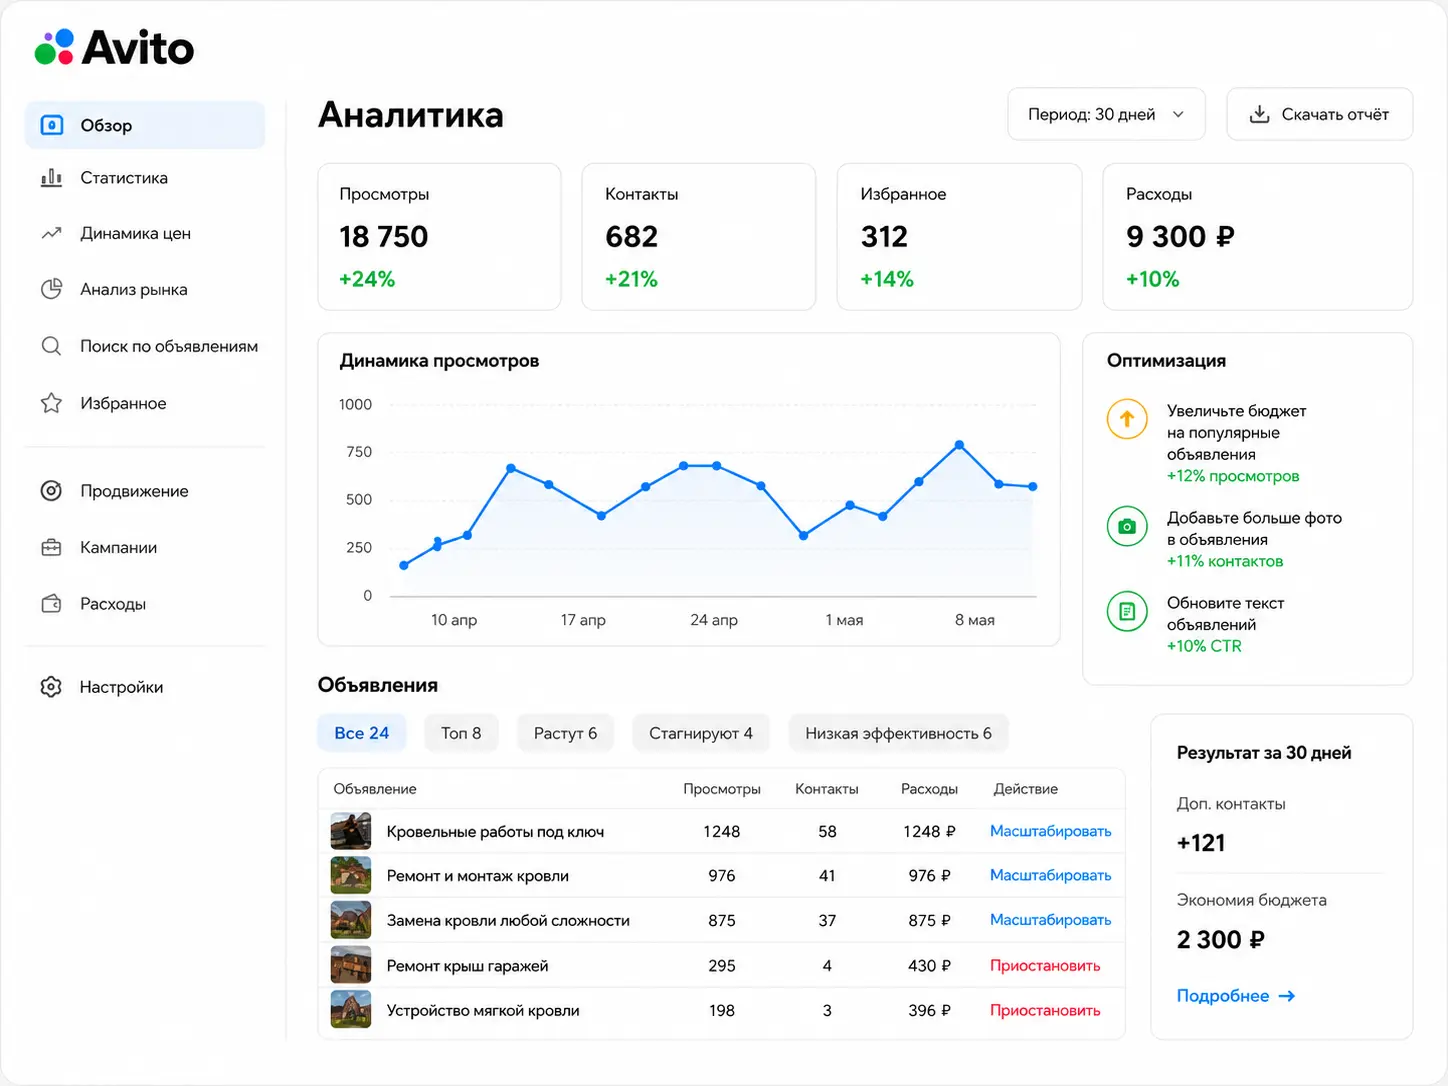Click the green camera tip icon
1448x1086 pixels.
click(x=1127, y=526)
